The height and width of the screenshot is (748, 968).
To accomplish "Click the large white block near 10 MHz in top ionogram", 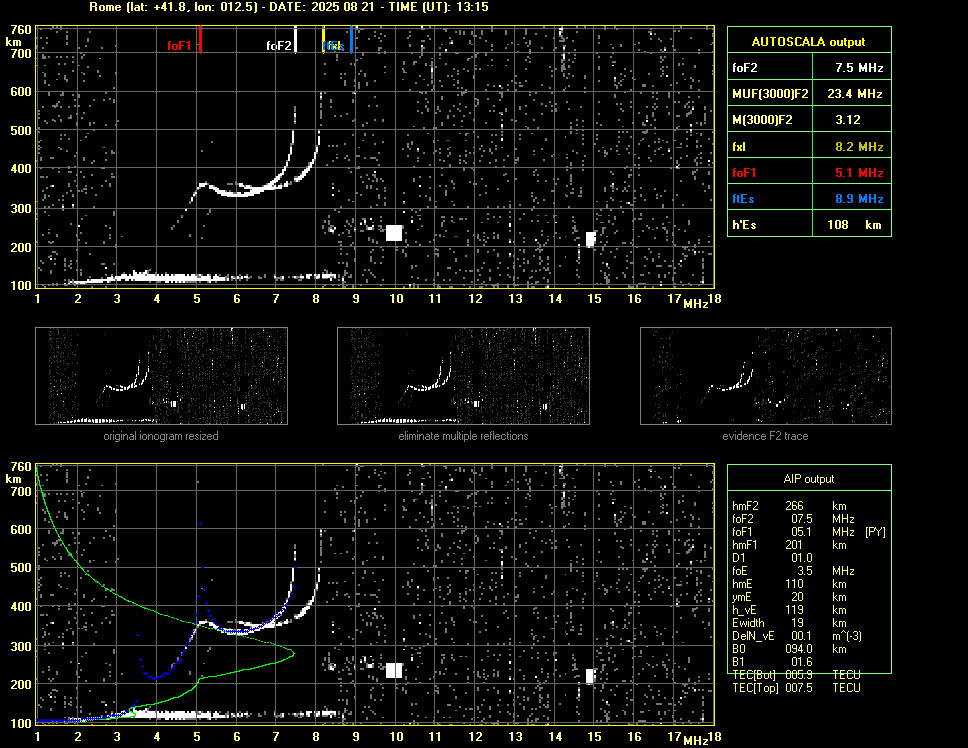I will point(394,233).
